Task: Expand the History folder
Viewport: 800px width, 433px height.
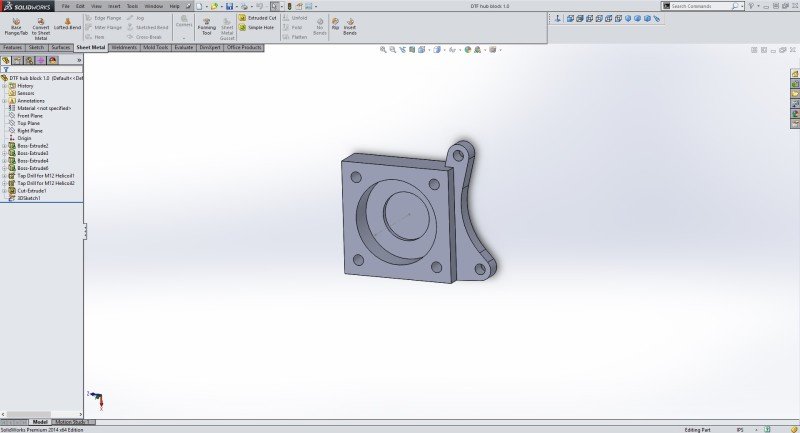Action: pos(5,86)
